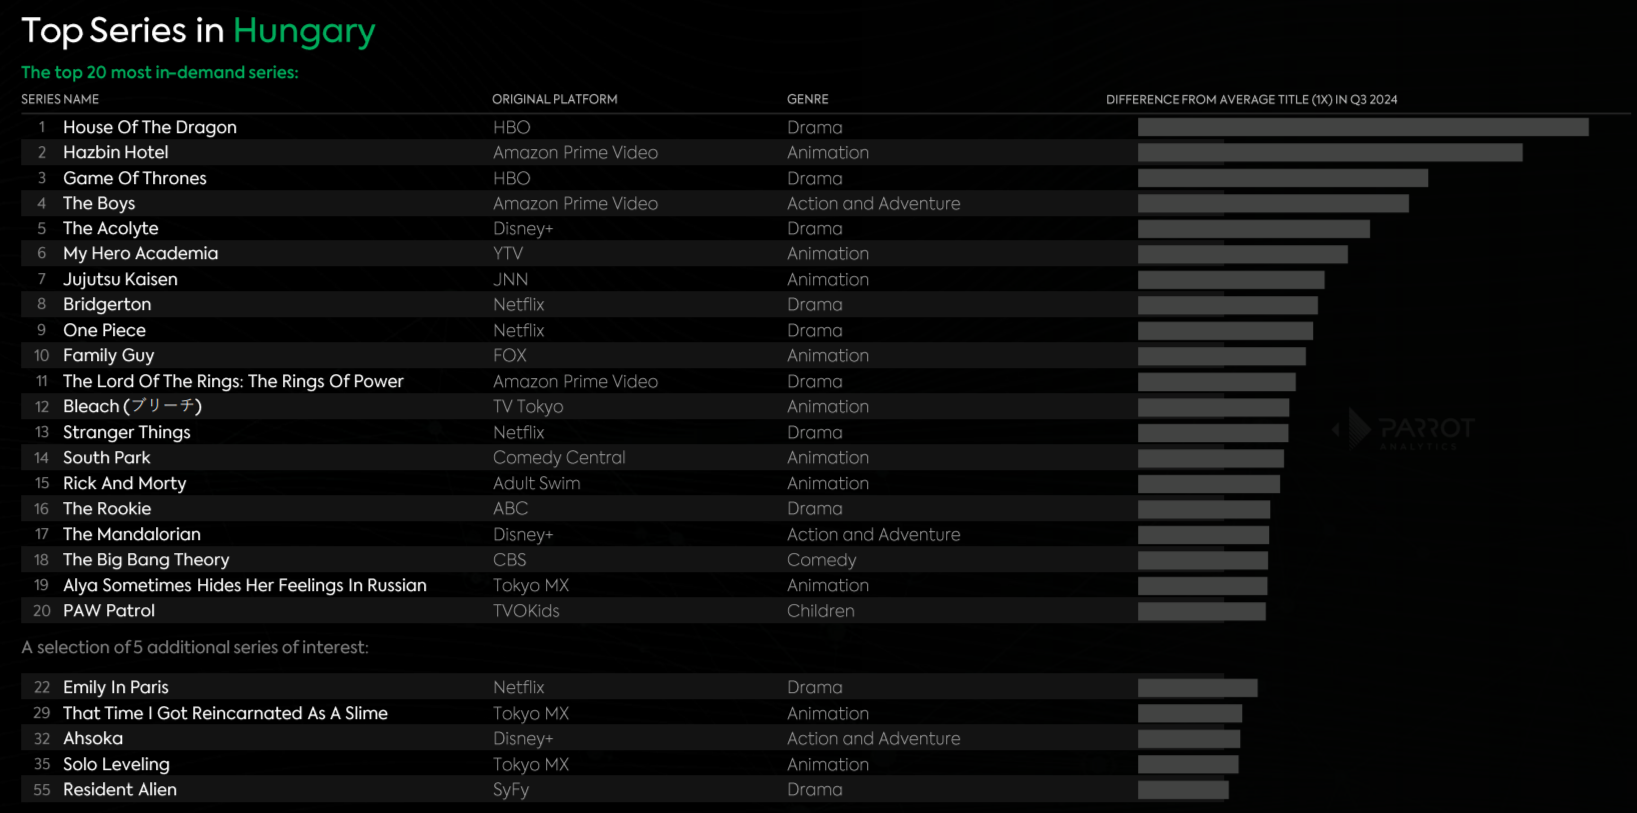
Task: Select 'That Time I Got Reincarnated As A Slime'
Action: pos(225,713)
